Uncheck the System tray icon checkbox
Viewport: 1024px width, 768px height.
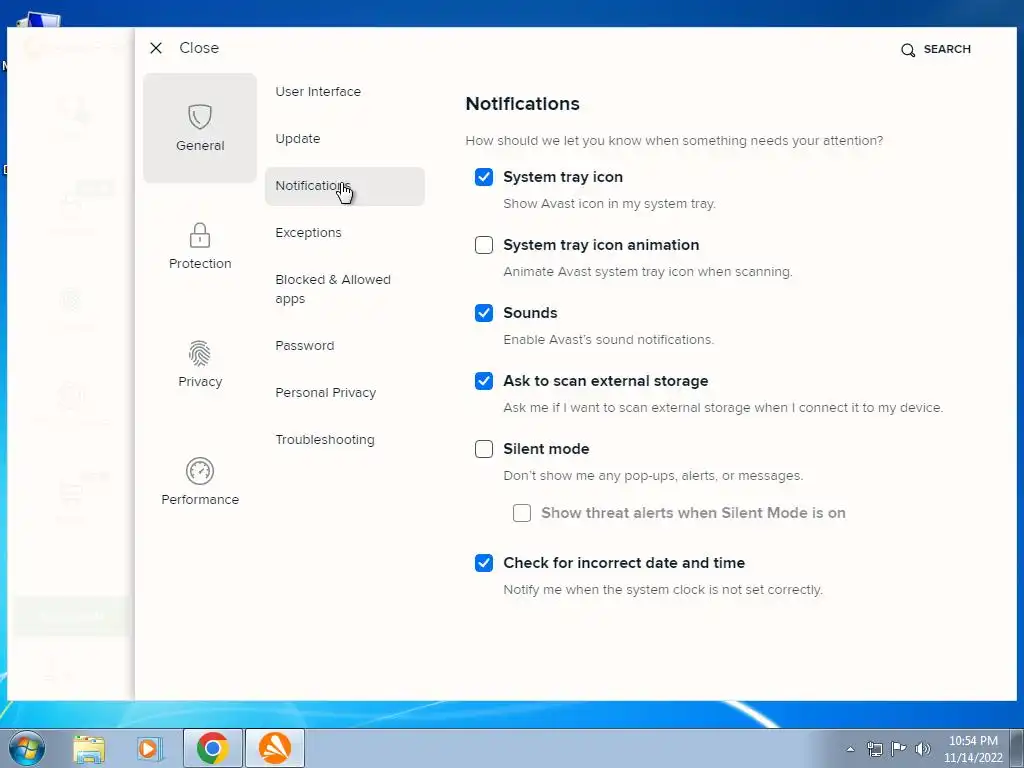[x=484, y=177]
